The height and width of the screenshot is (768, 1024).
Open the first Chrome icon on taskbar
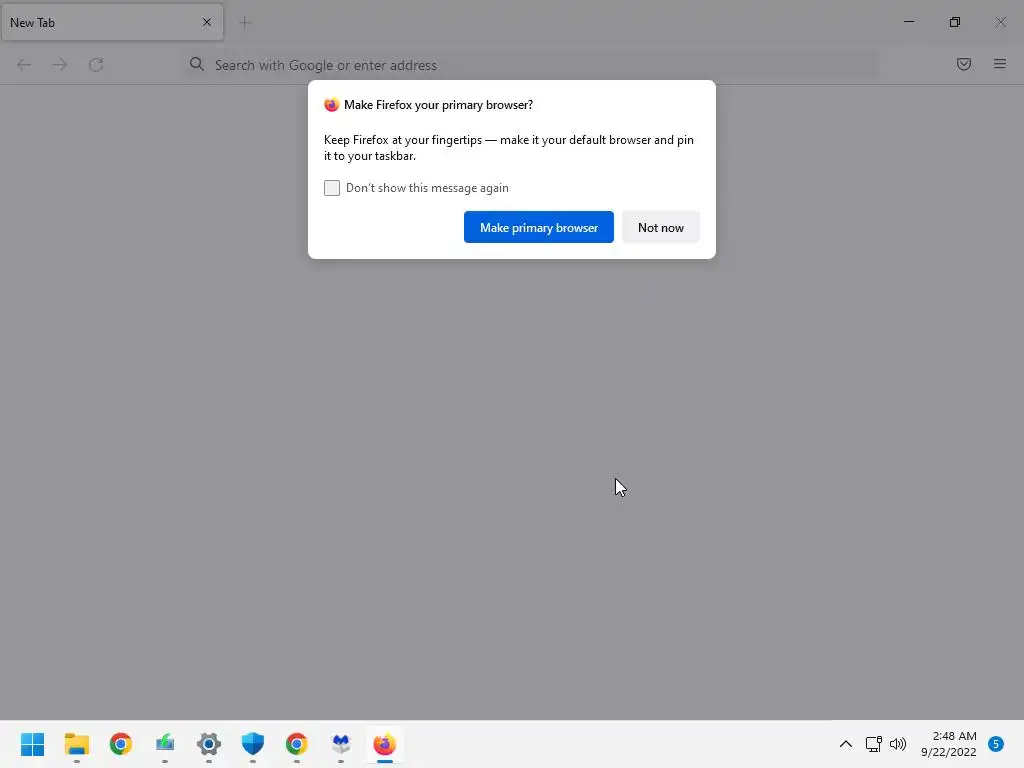pyautogui.click(x=120, y=744)
